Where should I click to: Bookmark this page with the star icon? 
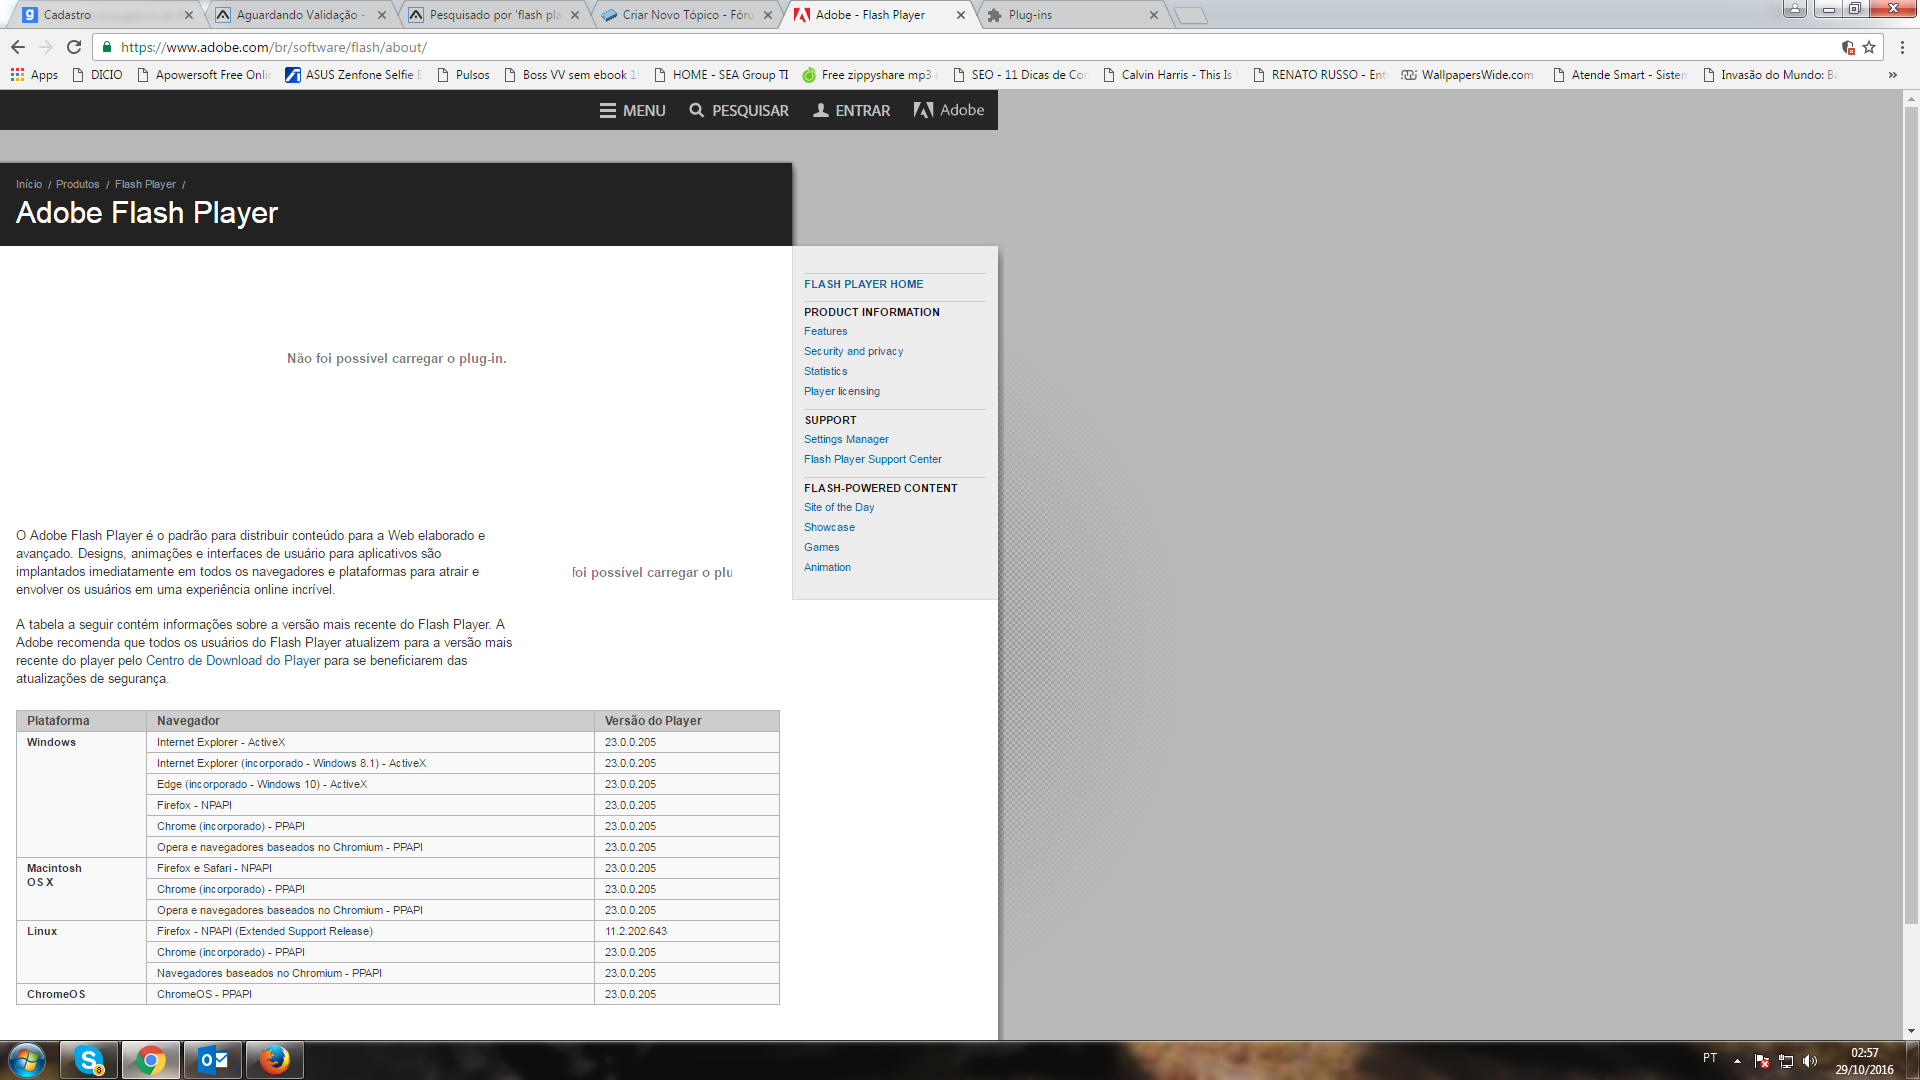click(x=1869, y=47)
